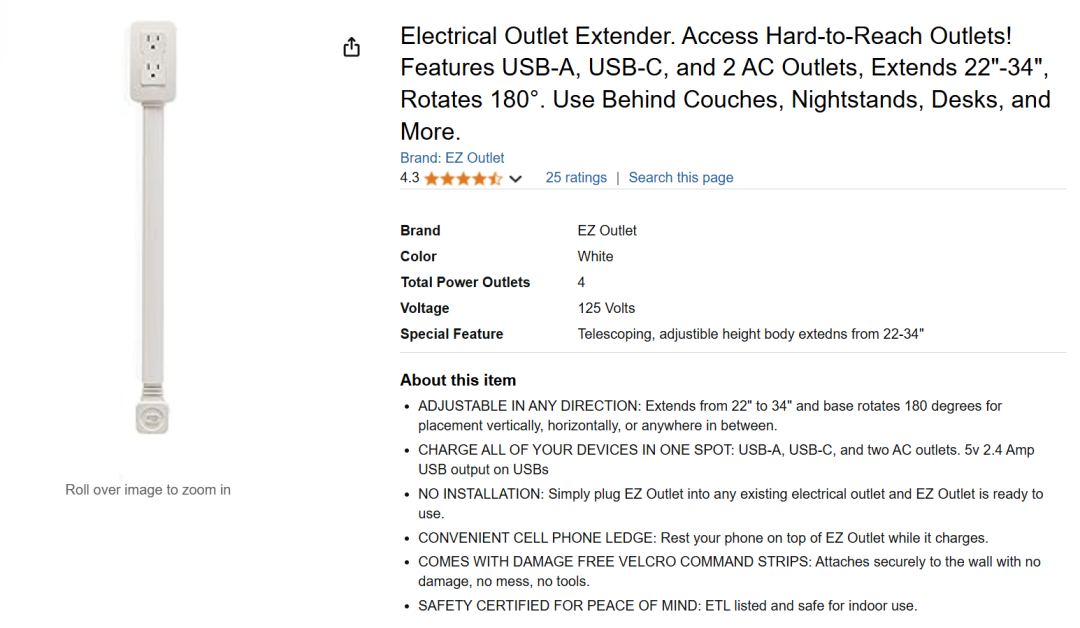Click the SAFETY CERTIFIED FOR PEACE OF MIND bullet
Image resolution: width=1080 pixels, height=628 pixels.
(x=667, y=606)
